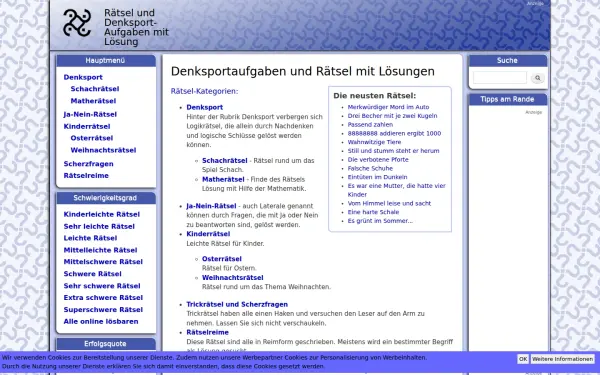Open Weihnachtsrätsel link in main content
This screenshot has height=375, width=600.
click(233, 278)
